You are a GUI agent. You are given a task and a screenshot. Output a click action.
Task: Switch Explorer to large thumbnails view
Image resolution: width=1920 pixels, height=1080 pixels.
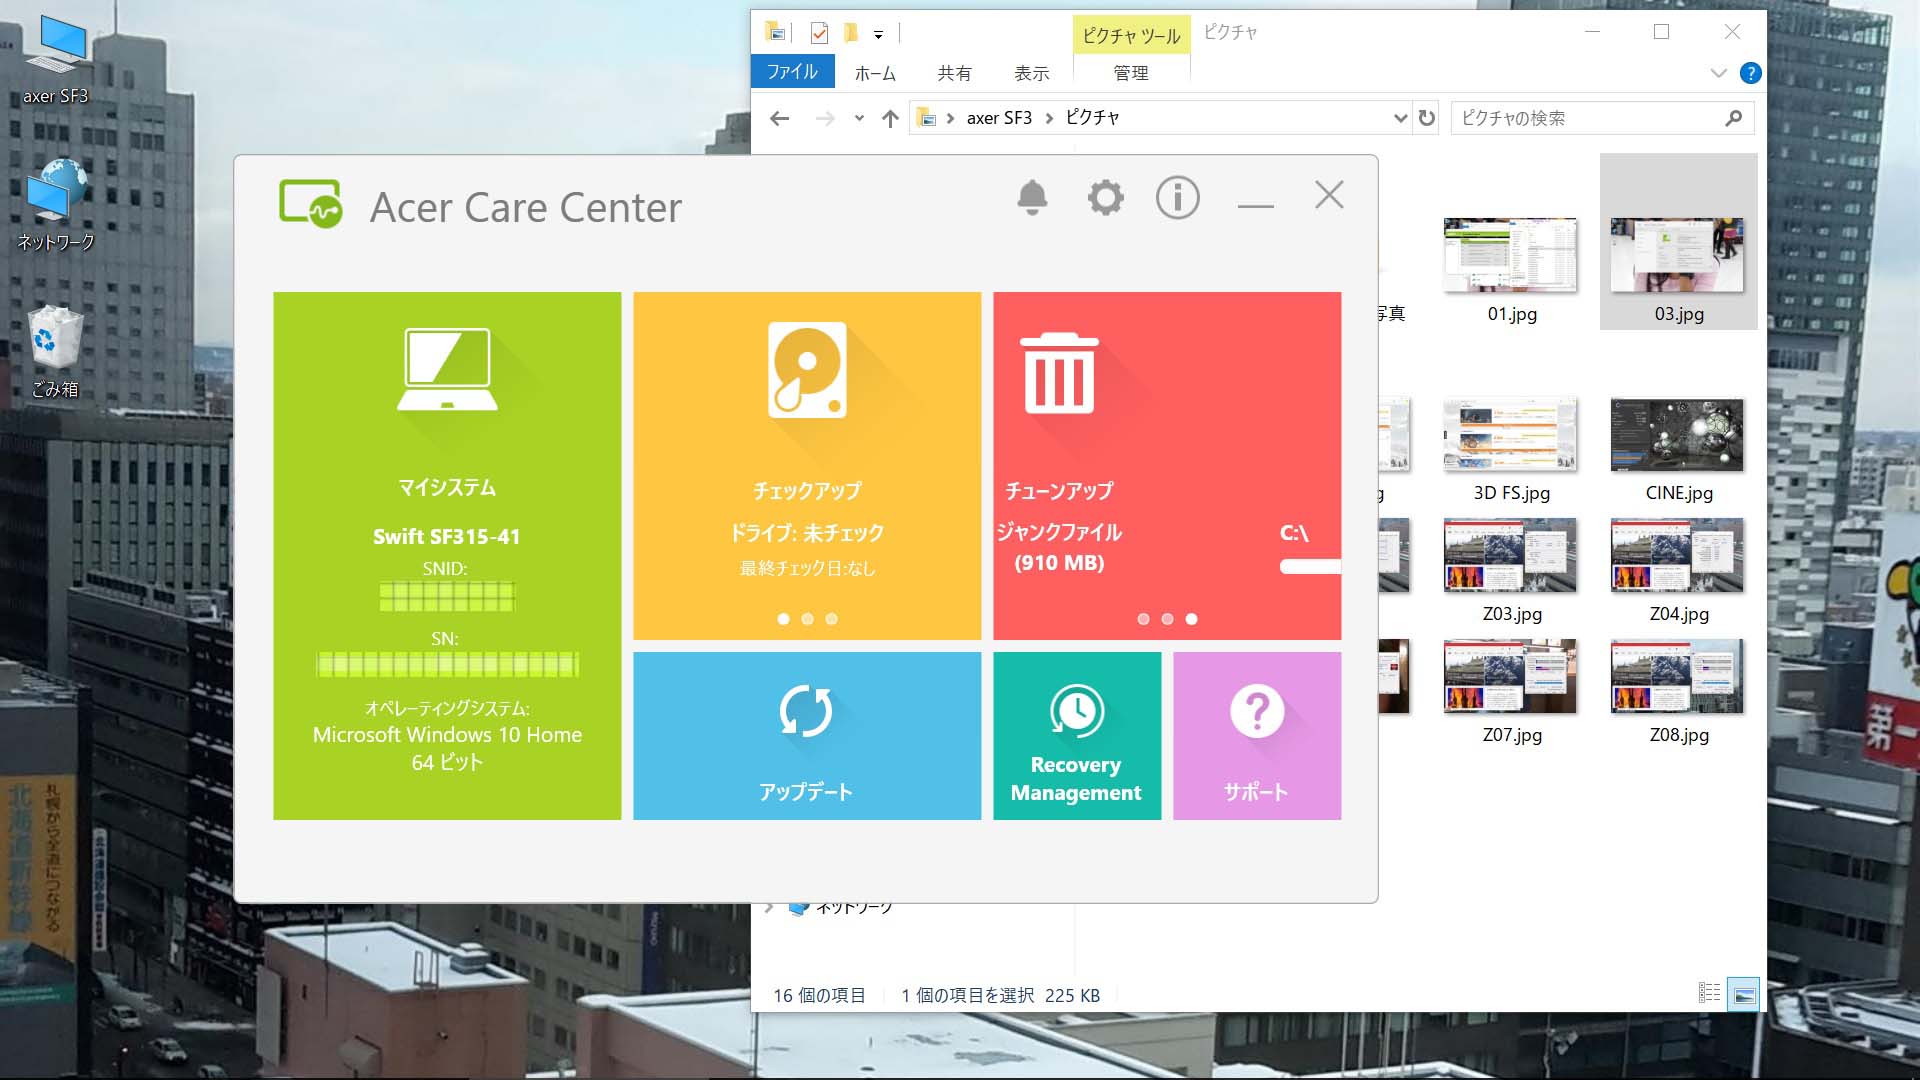1743,994
